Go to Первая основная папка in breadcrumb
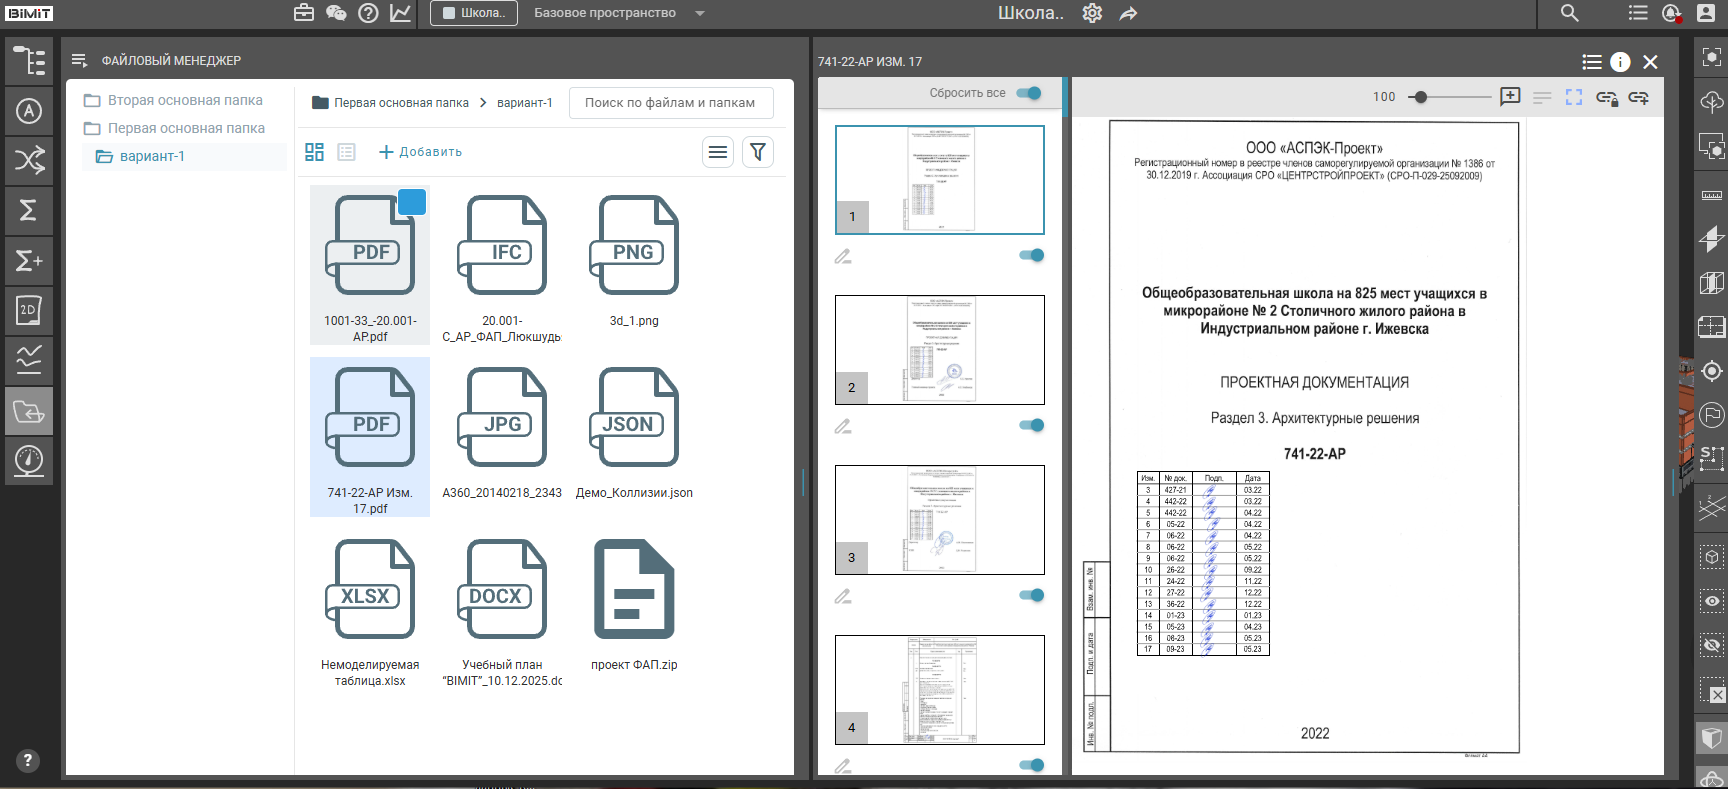1728x789 pixels. pyautogui.click(x=401, y=103)
